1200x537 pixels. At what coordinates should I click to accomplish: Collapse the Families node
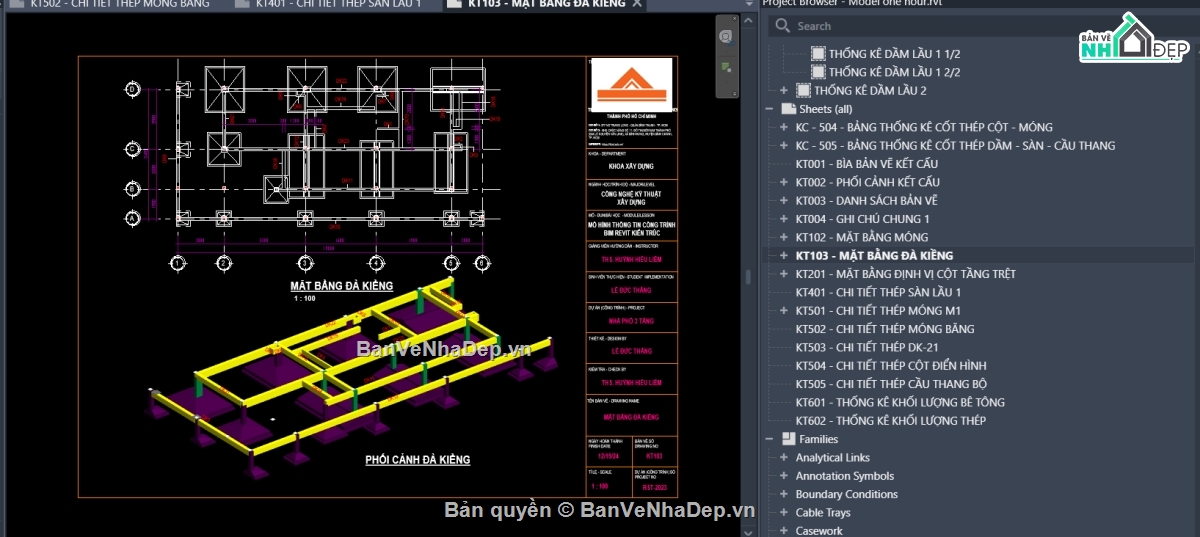[769, 439]
